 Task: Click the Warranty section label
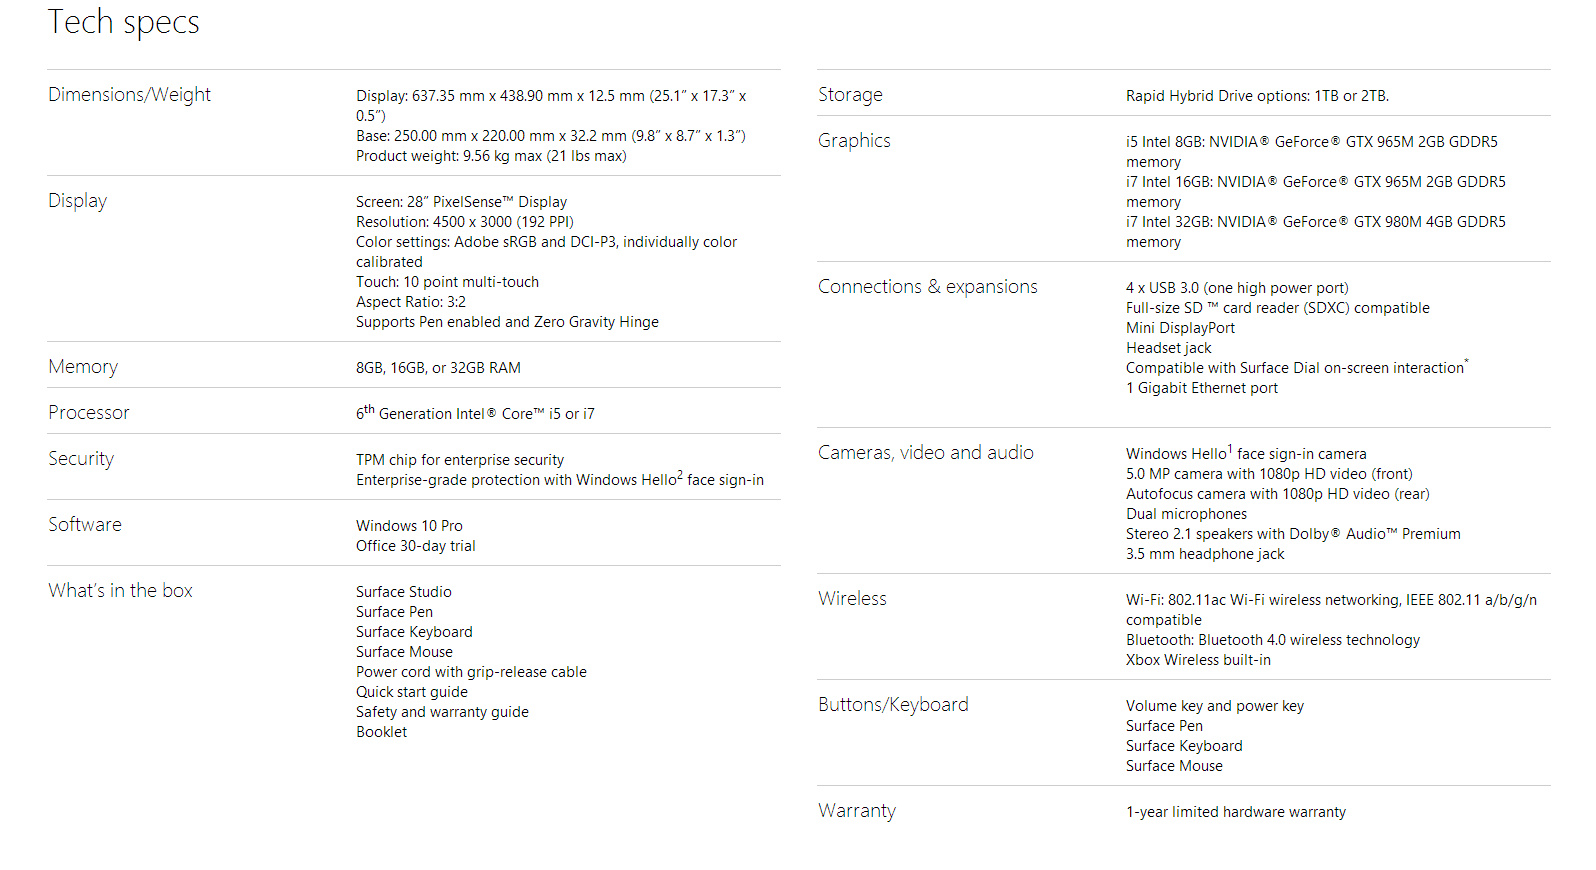point(857,811)
